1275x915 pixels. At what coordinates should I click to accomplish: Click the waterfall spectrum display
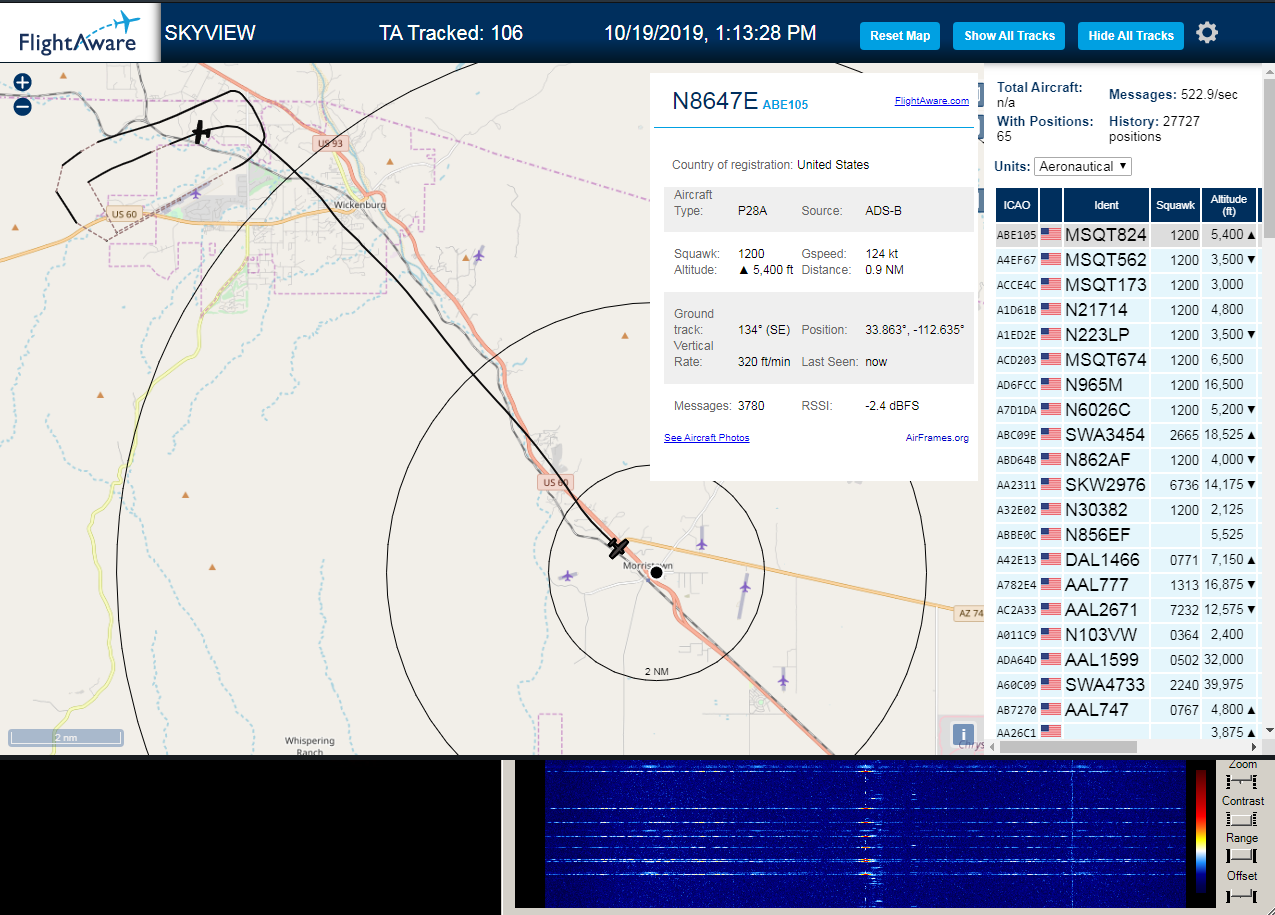pos(865,835)
